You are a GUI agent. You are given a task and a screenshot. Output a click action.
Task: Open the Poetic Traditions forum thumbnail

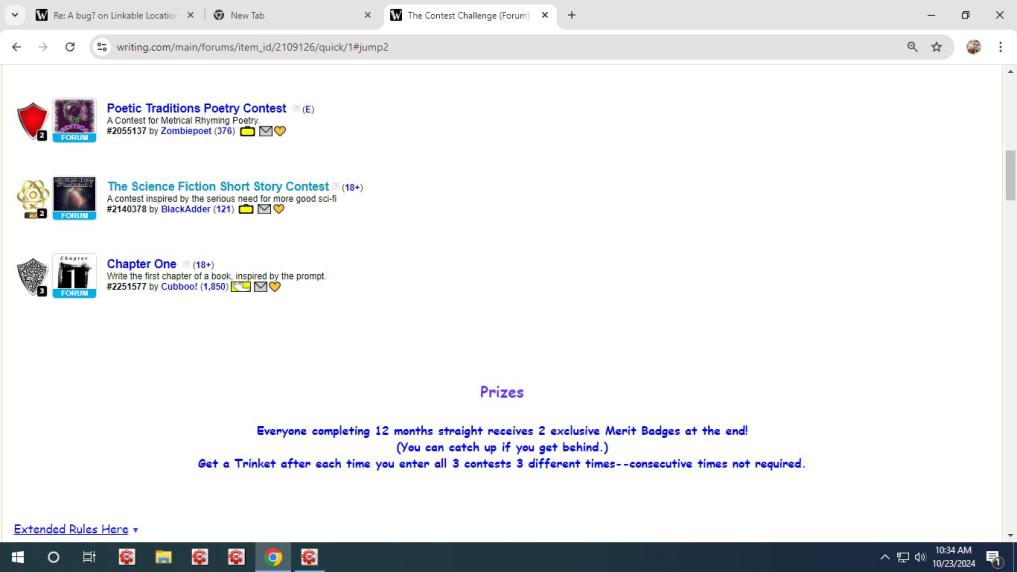(74, 118)
